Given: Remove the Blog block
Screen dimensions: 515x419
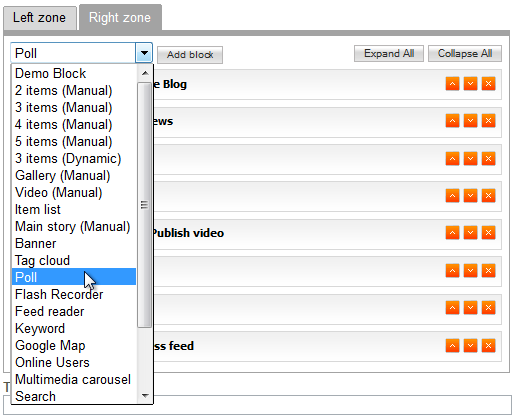Looking at the screenshot, I should [x=488, y=84].
